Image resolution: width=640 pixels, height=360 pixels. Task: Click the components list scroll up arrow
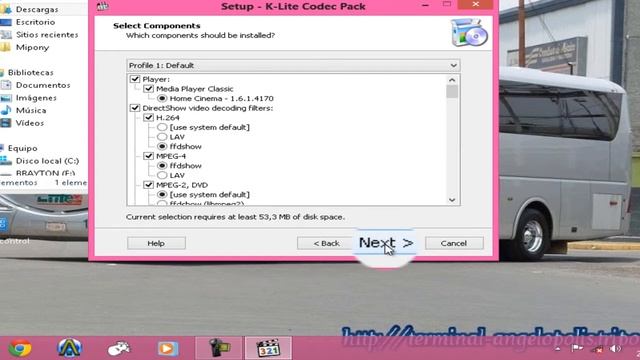pos(452,80)
